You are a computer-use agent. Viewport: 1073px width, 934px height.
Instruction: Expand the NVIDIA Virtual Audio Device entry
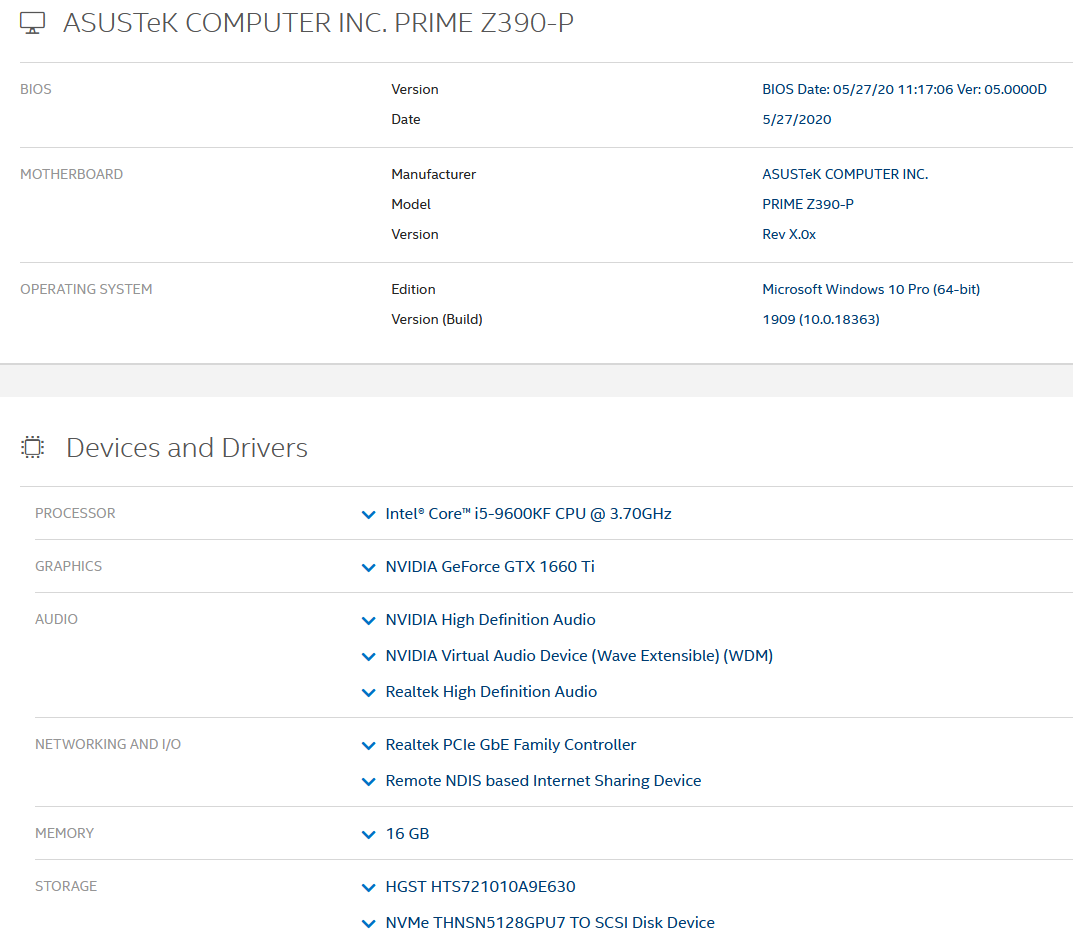point(368,656)
